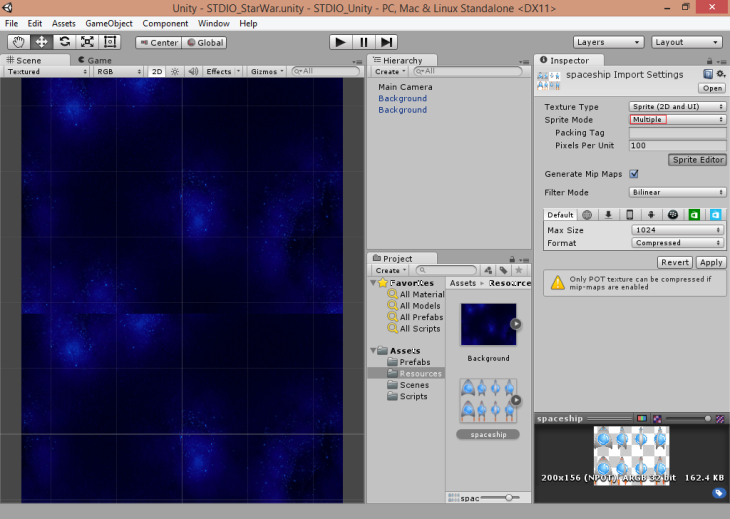Click the Step forward button
Screen dimensions: 730x519
pos(386,42)
